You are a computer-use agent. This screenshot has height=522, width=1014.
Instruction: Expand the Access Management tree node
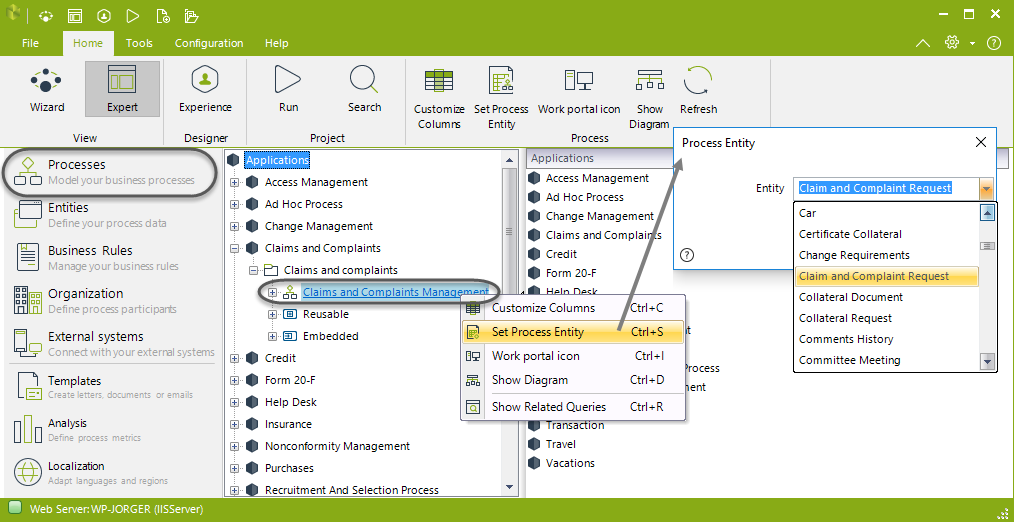(234, 182)
